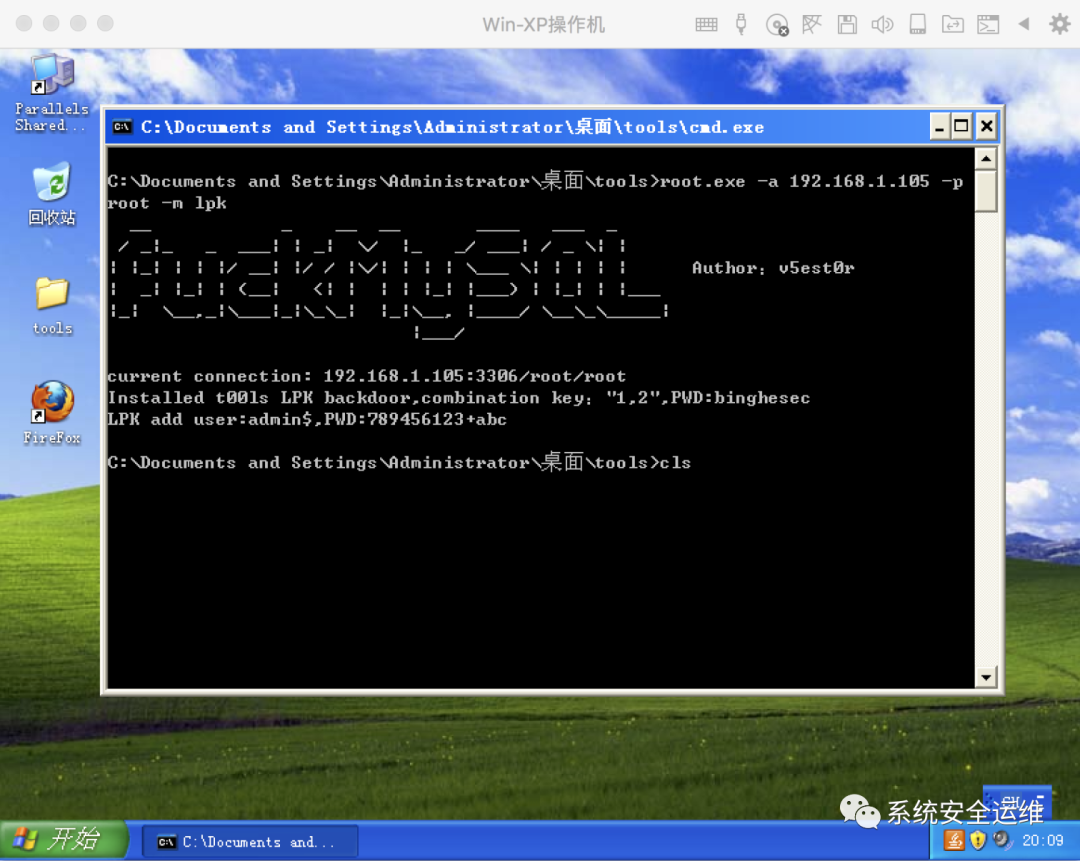This screenshot has width=1080, height=861.
Task: Click the sound speaker icon in VM toolbar
Action: pos(882,25)
